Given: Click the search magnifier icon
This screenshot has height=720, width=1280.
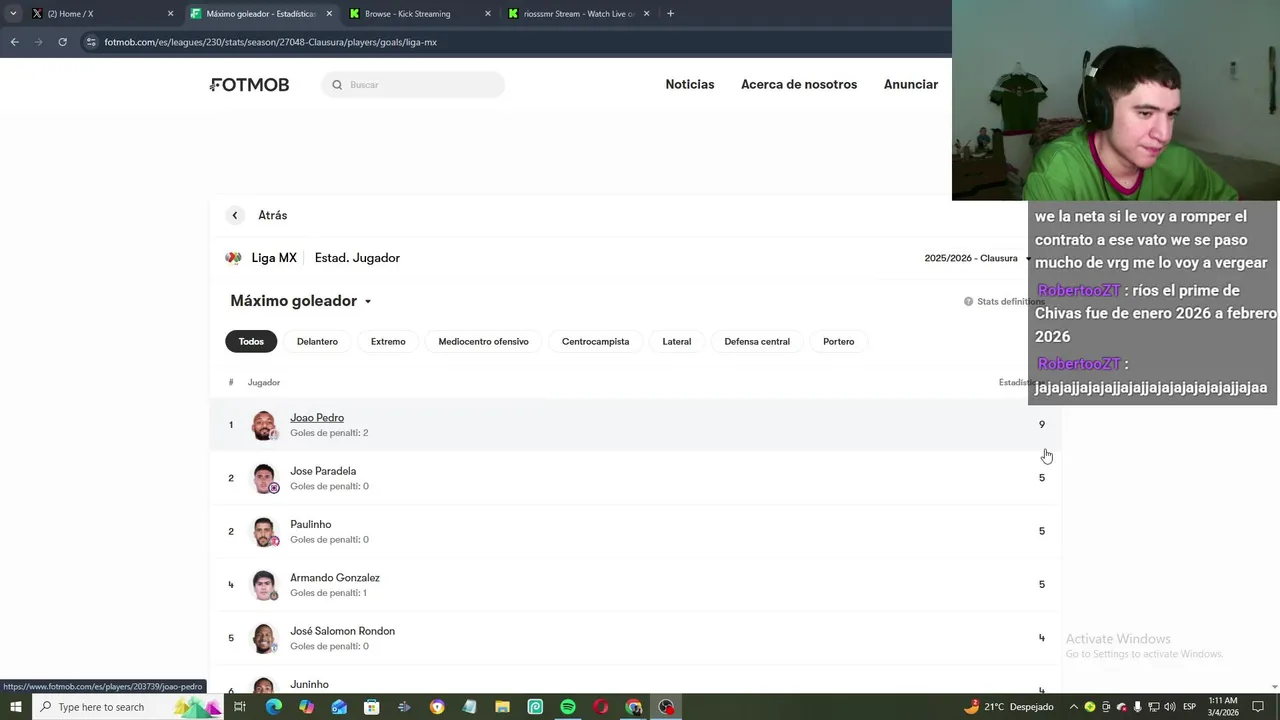Looking at the screenshot, I should click(x=337, y=85).
